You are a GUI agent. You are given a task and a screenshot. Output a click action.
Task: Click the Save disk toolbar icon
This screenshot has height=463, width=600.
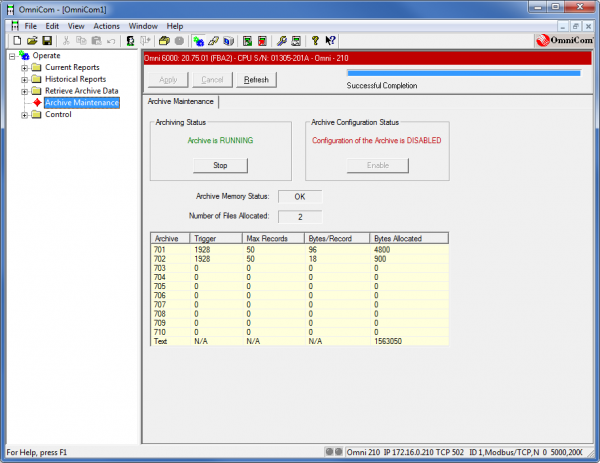(46, 41)
